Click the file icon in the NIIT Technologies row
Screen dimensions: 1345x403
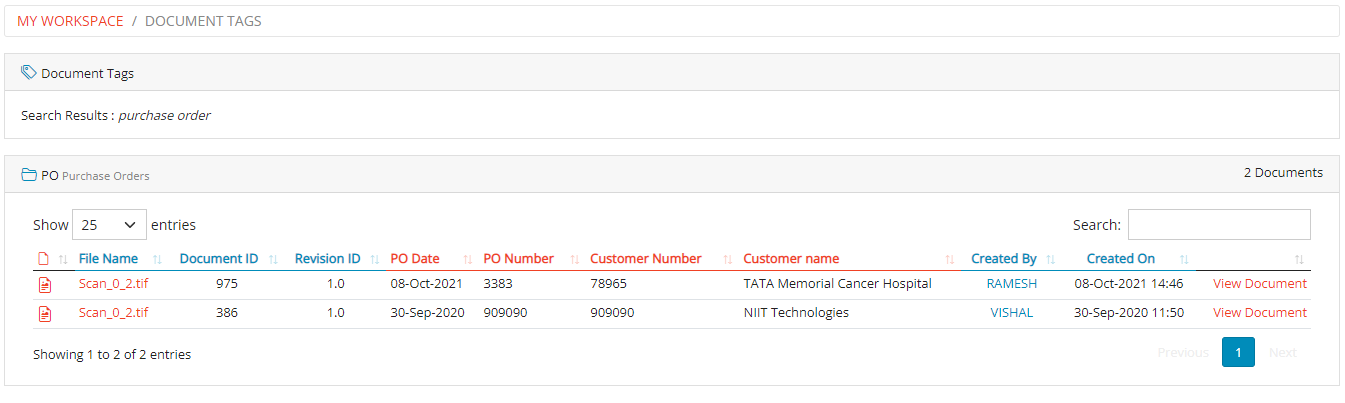point(44,313)
